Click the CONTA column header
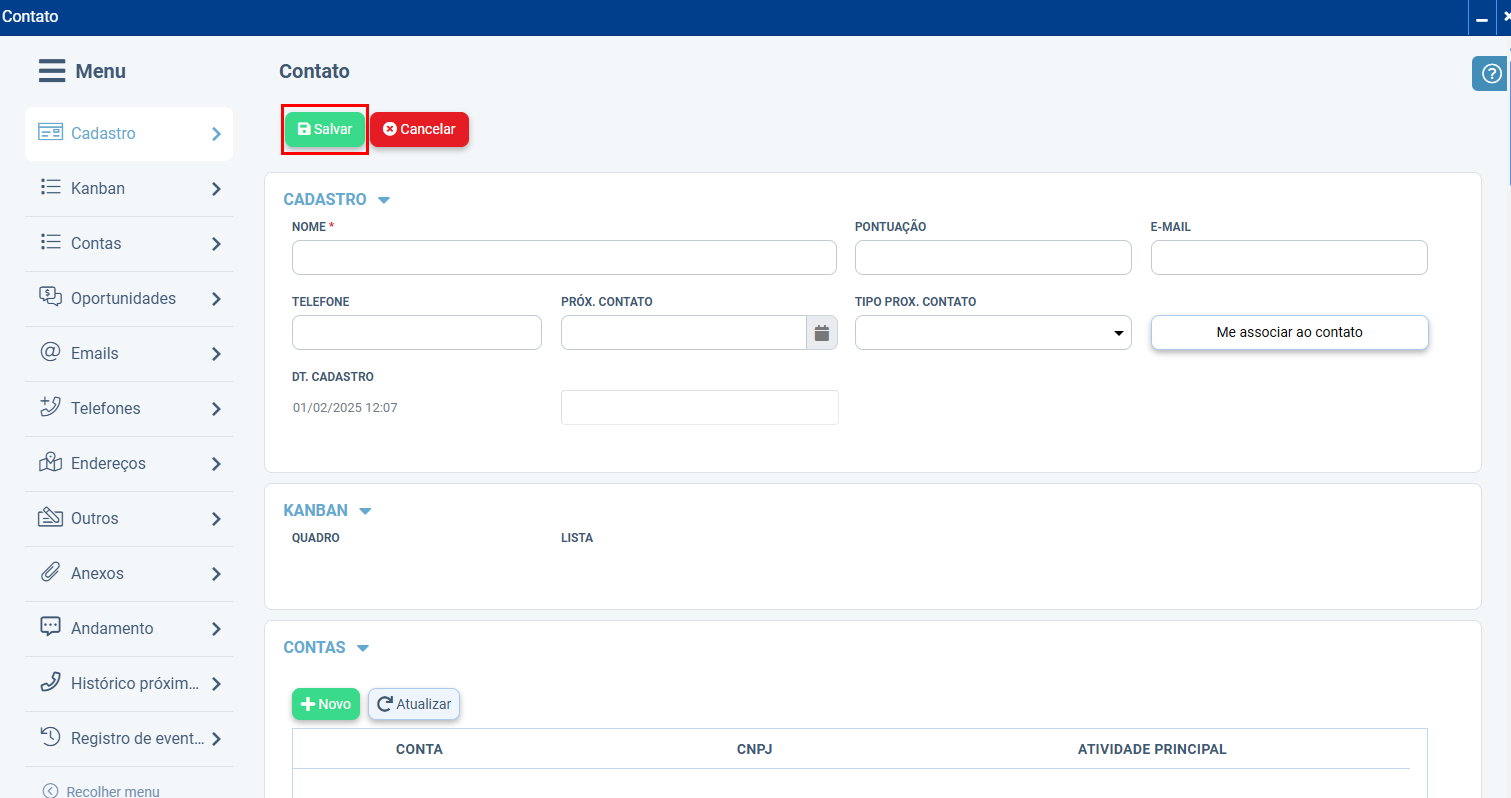Screen dimensions: 1511x798 tap(419, 749)
